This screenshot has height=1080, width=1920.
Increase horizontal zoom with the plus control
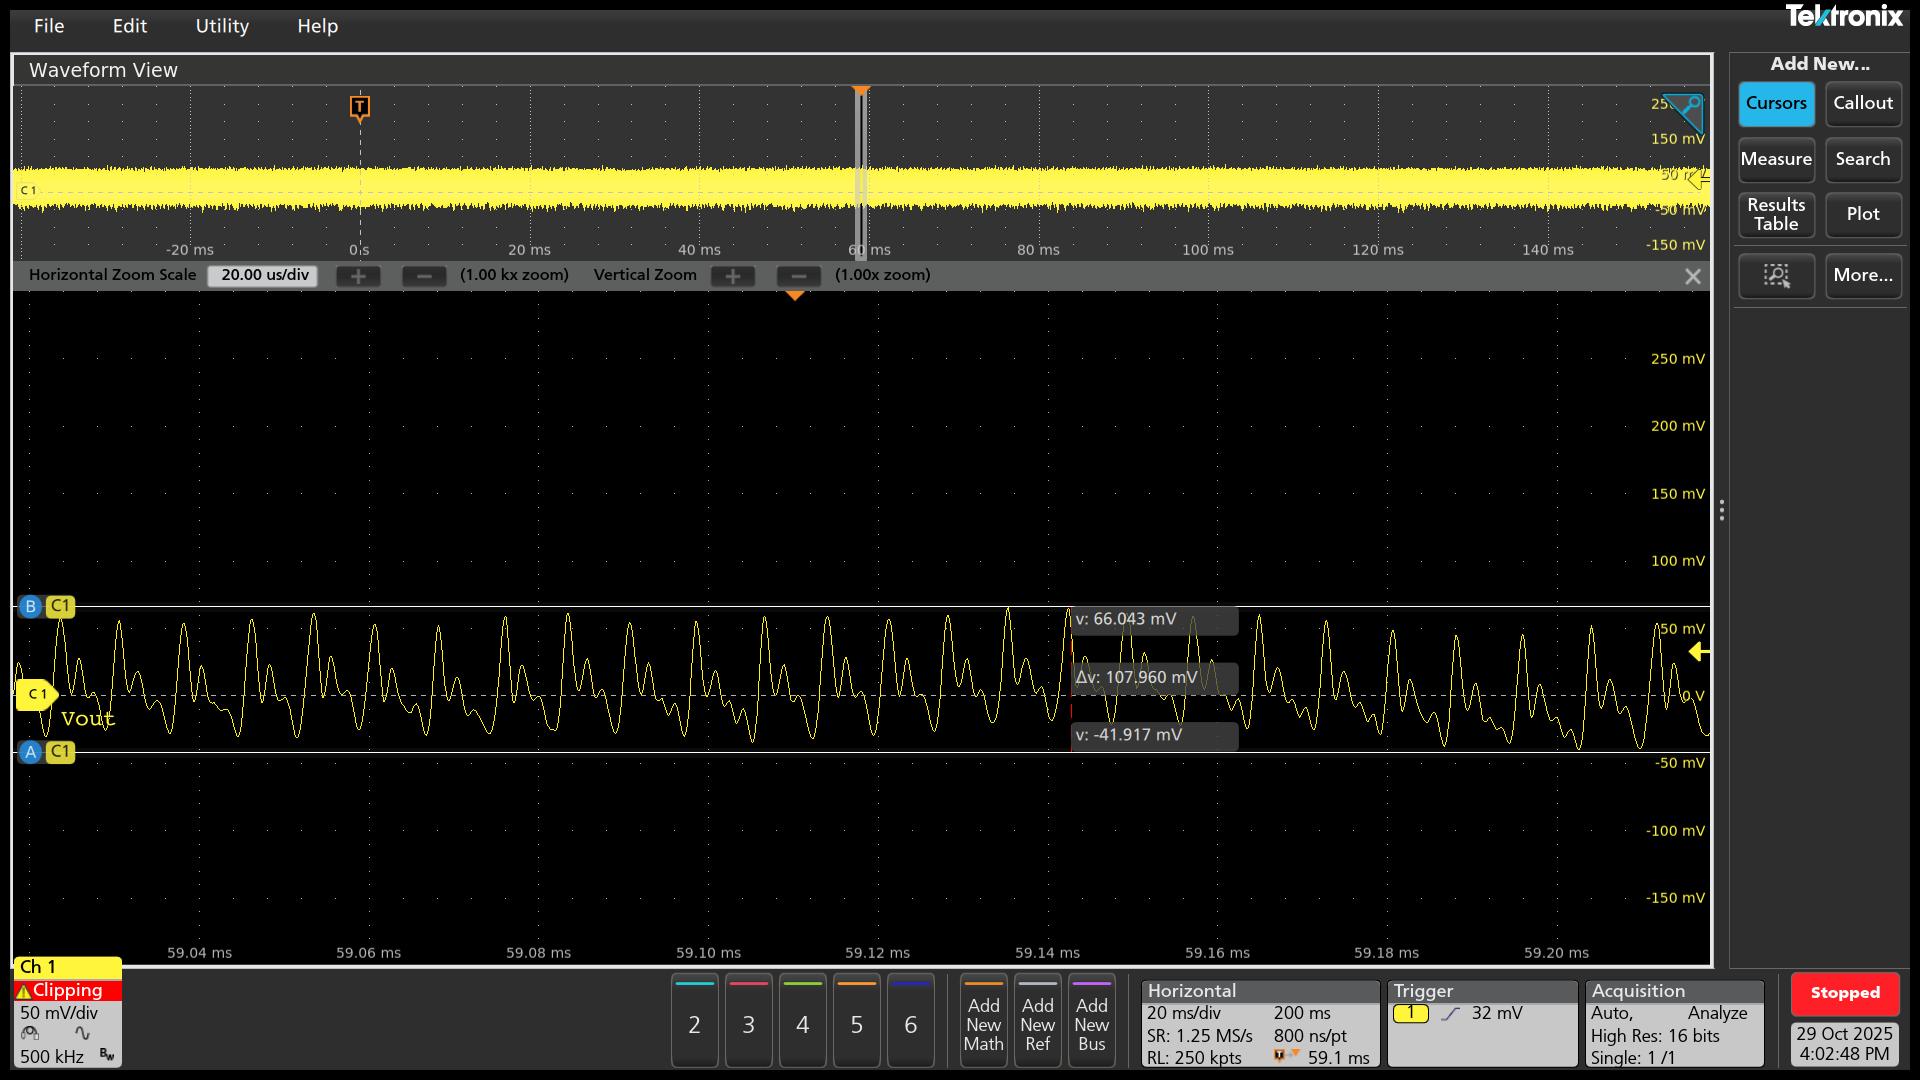[358, 276]
